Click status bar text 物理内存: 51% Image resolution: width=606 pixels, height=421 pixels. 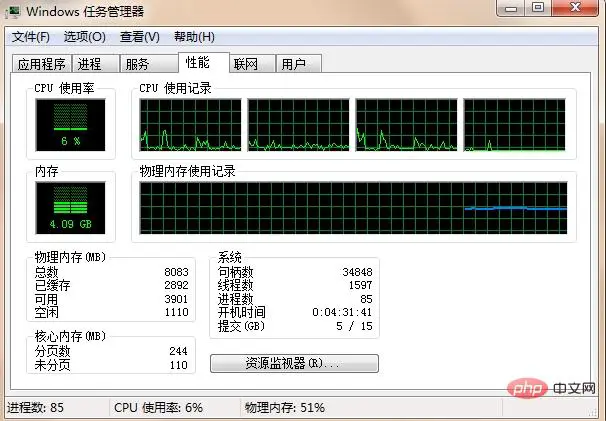[x=284, y=407]
